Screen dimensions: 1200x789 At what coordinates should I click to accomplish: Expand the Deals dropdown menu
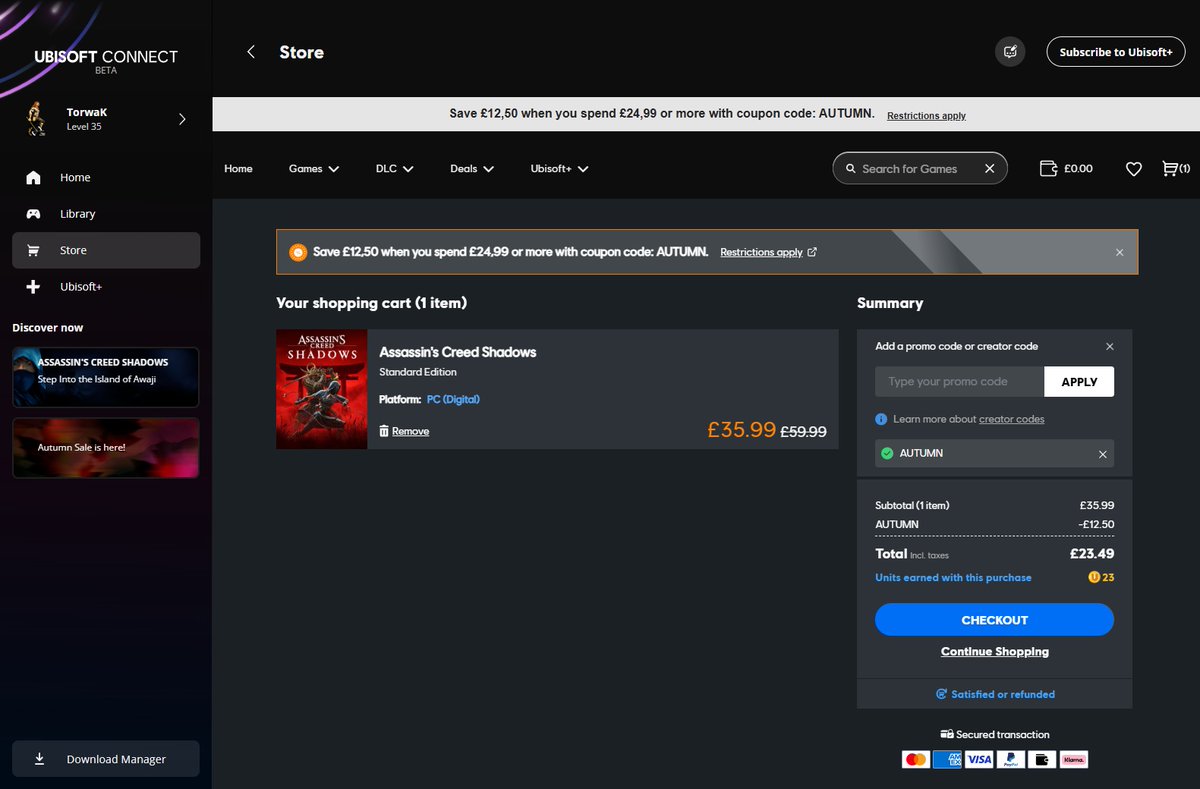pos(472,169)
